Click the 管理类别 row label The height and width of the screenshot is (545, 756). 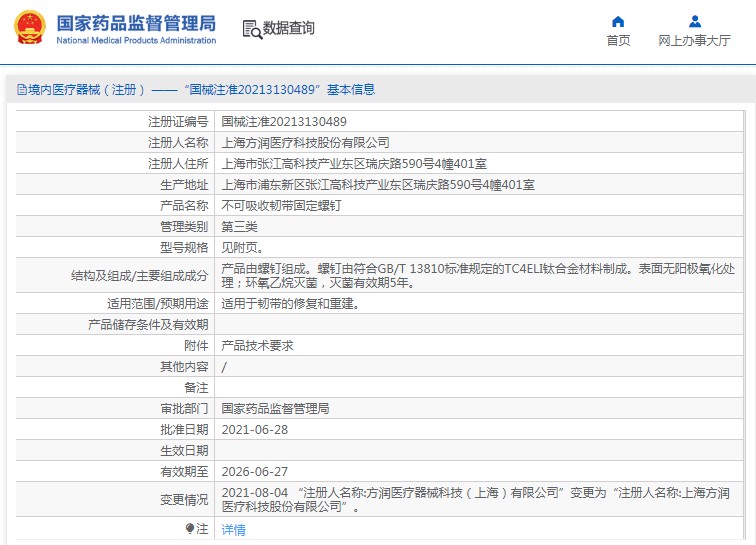pyautogui.click(x=184, y=227)
